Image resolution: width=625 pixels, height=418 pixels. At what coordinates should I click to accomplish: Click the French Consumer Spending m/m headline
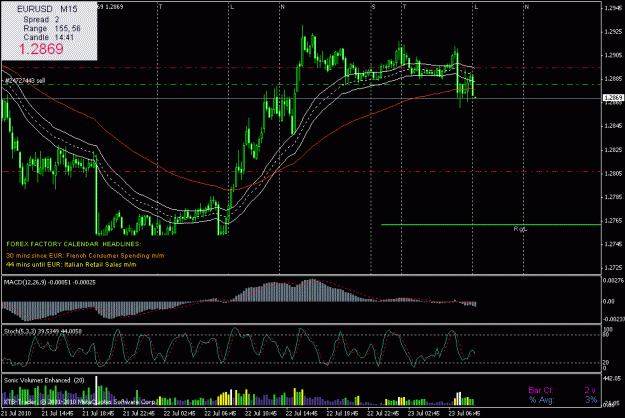tap(85, 255)
